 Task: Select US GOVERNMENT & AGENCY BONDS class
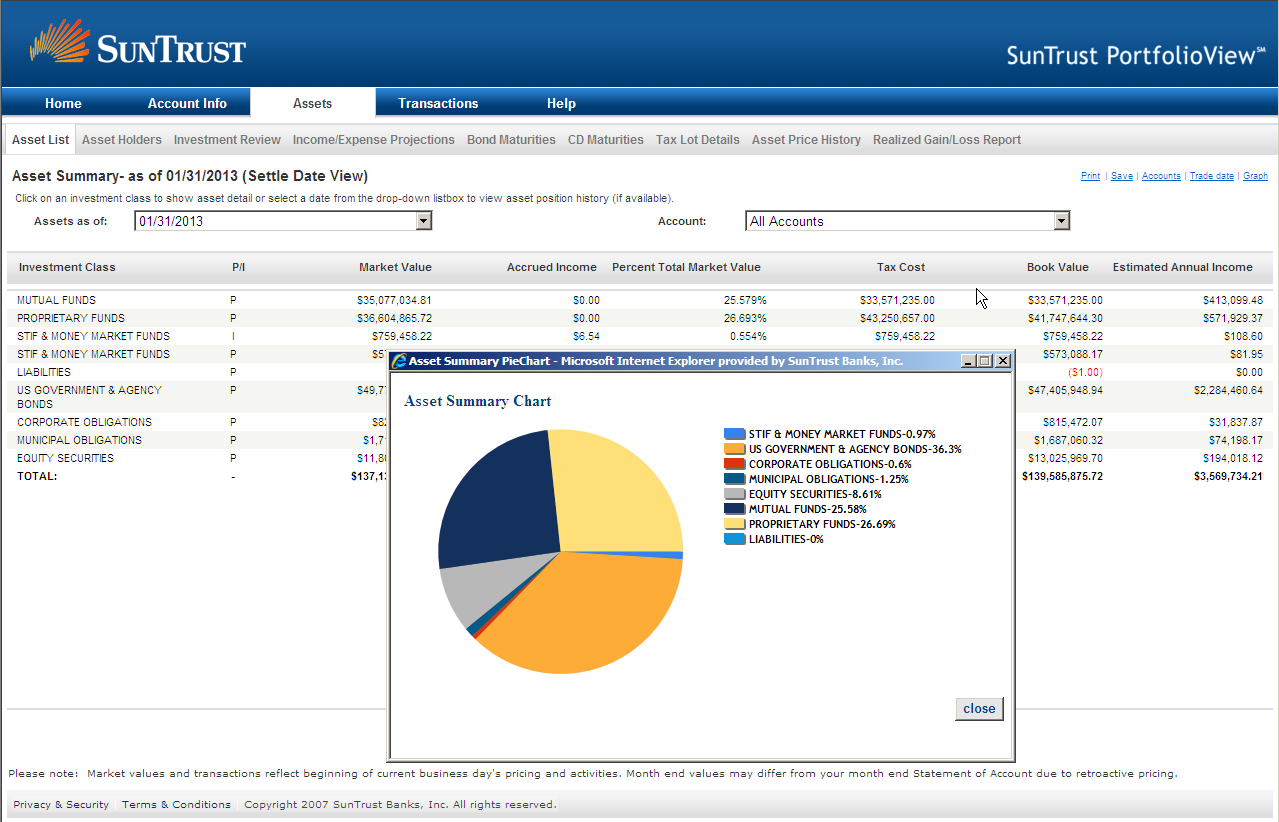pyautogui.click(x=89, y=397)
